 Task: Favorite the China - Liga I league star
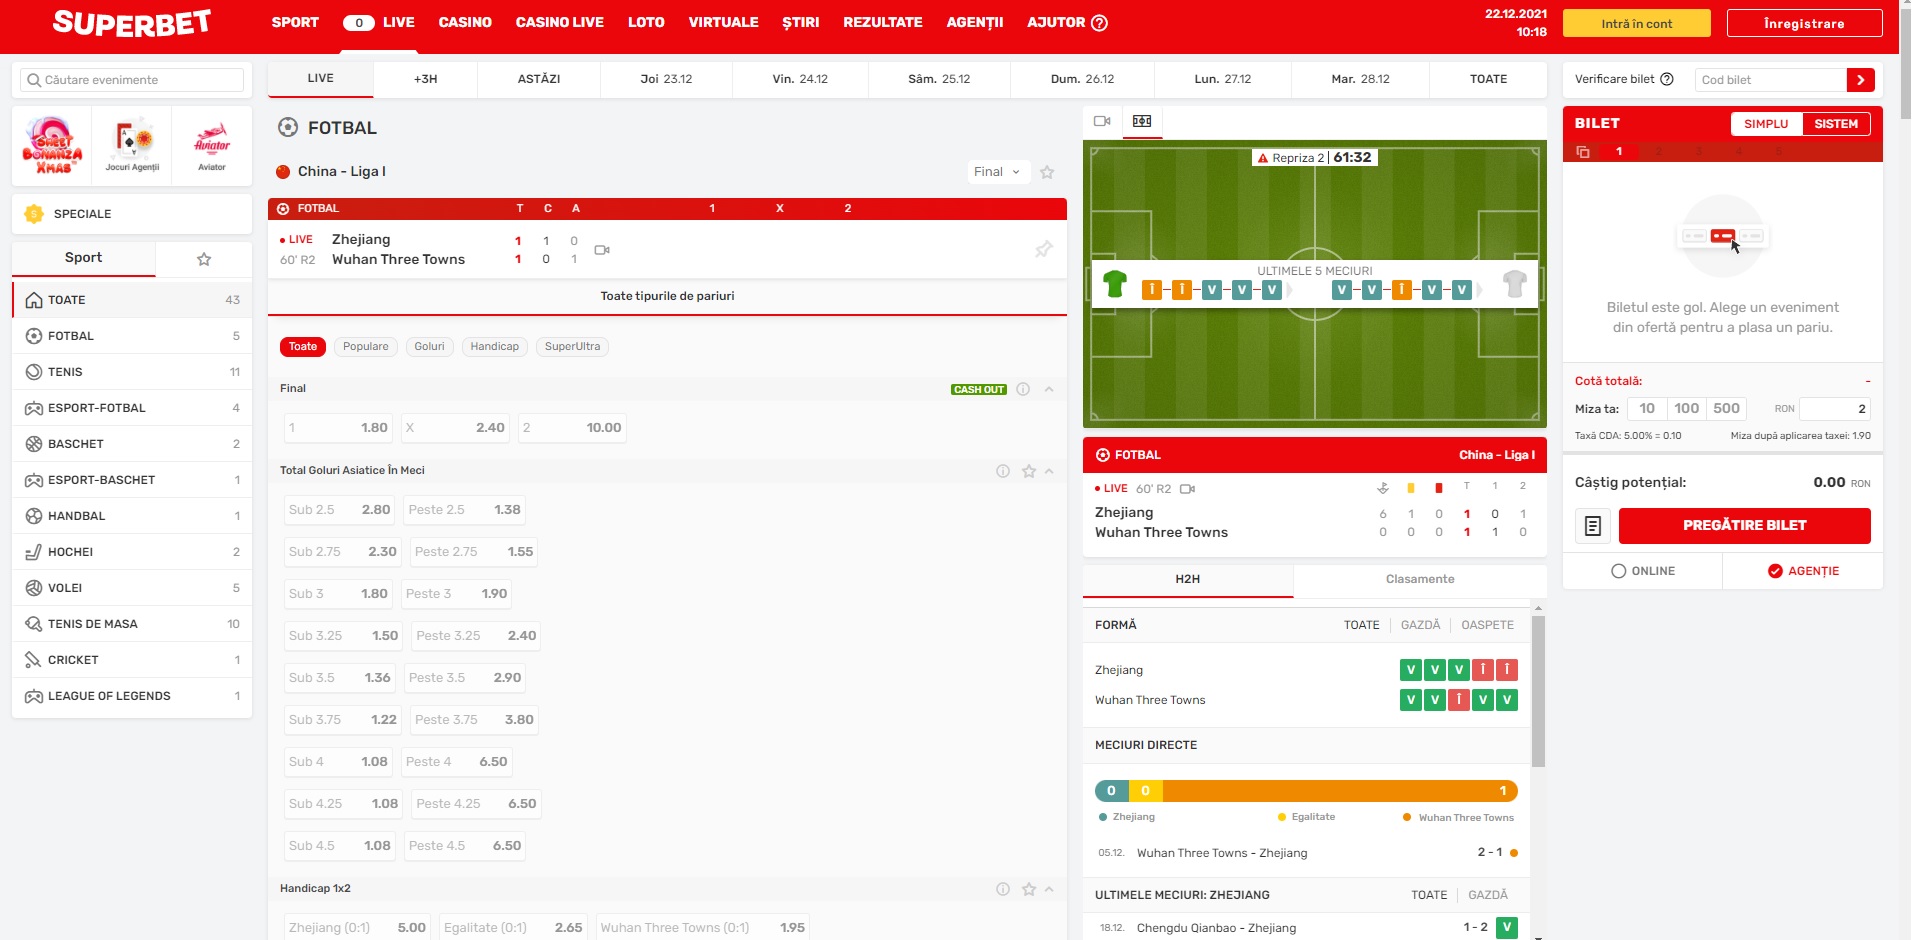[1047, 172]
